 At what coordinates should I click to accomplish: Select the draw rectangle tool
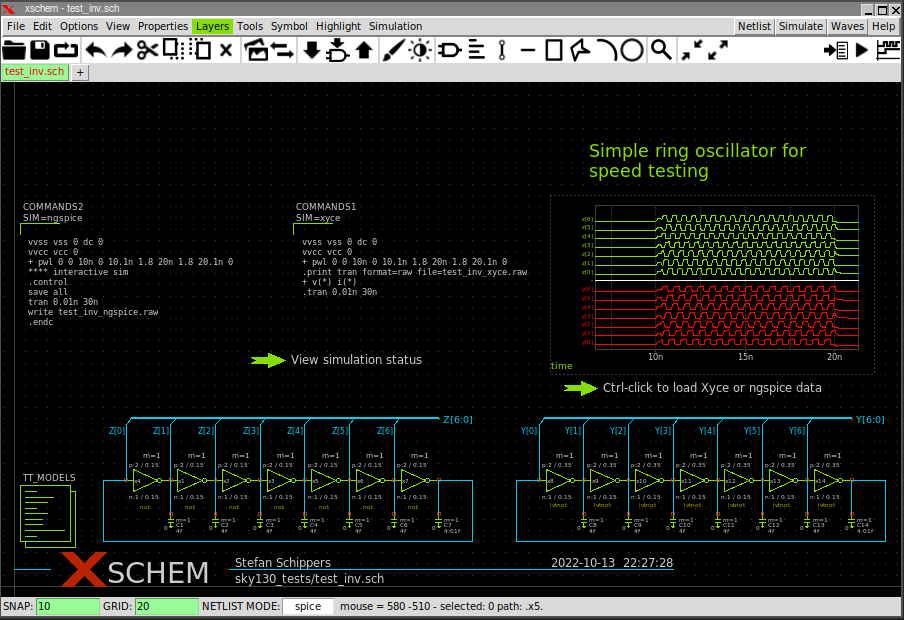point(554,49)
